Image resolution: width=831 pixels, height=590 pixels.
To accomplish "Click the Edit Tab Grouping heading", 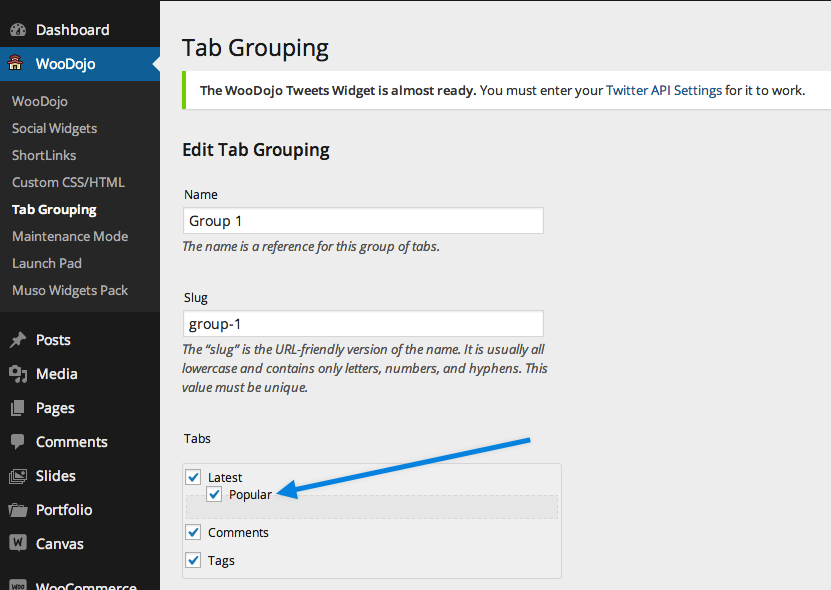I will pos(256,150).
